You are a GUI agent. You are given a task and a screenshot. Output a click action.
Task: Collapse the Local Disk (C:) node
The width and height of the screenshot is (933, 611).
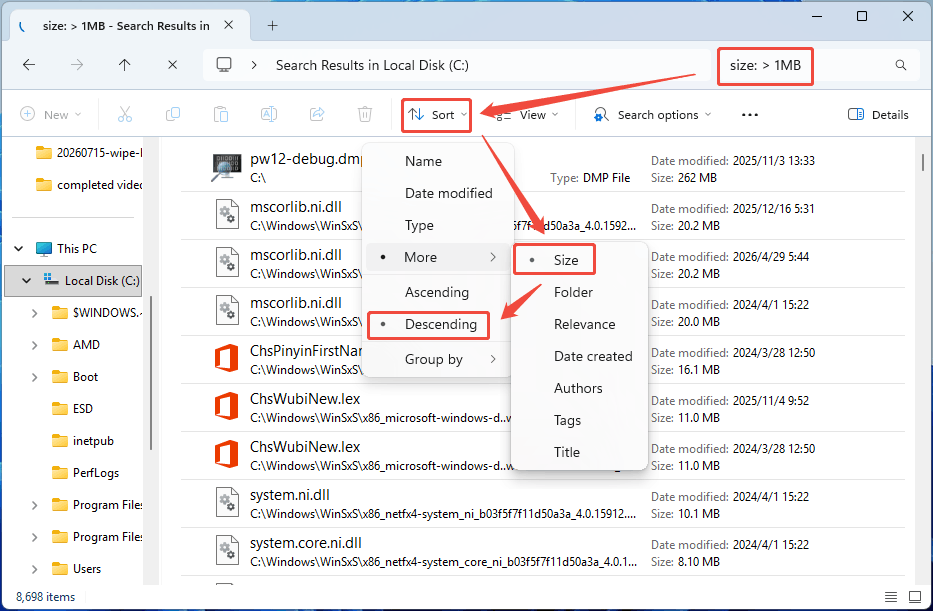(26, 281)
